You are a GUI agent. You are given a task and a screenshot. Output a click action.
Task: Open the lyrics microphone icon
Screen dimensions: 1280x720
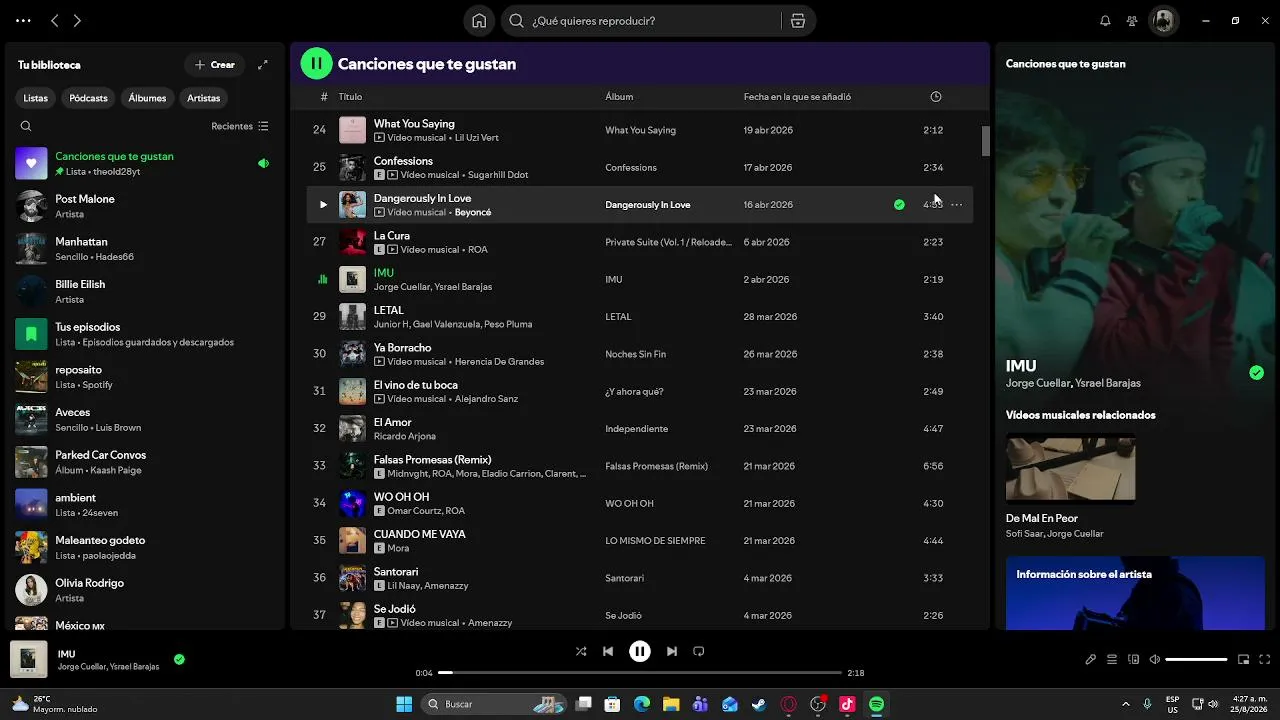1090,659
